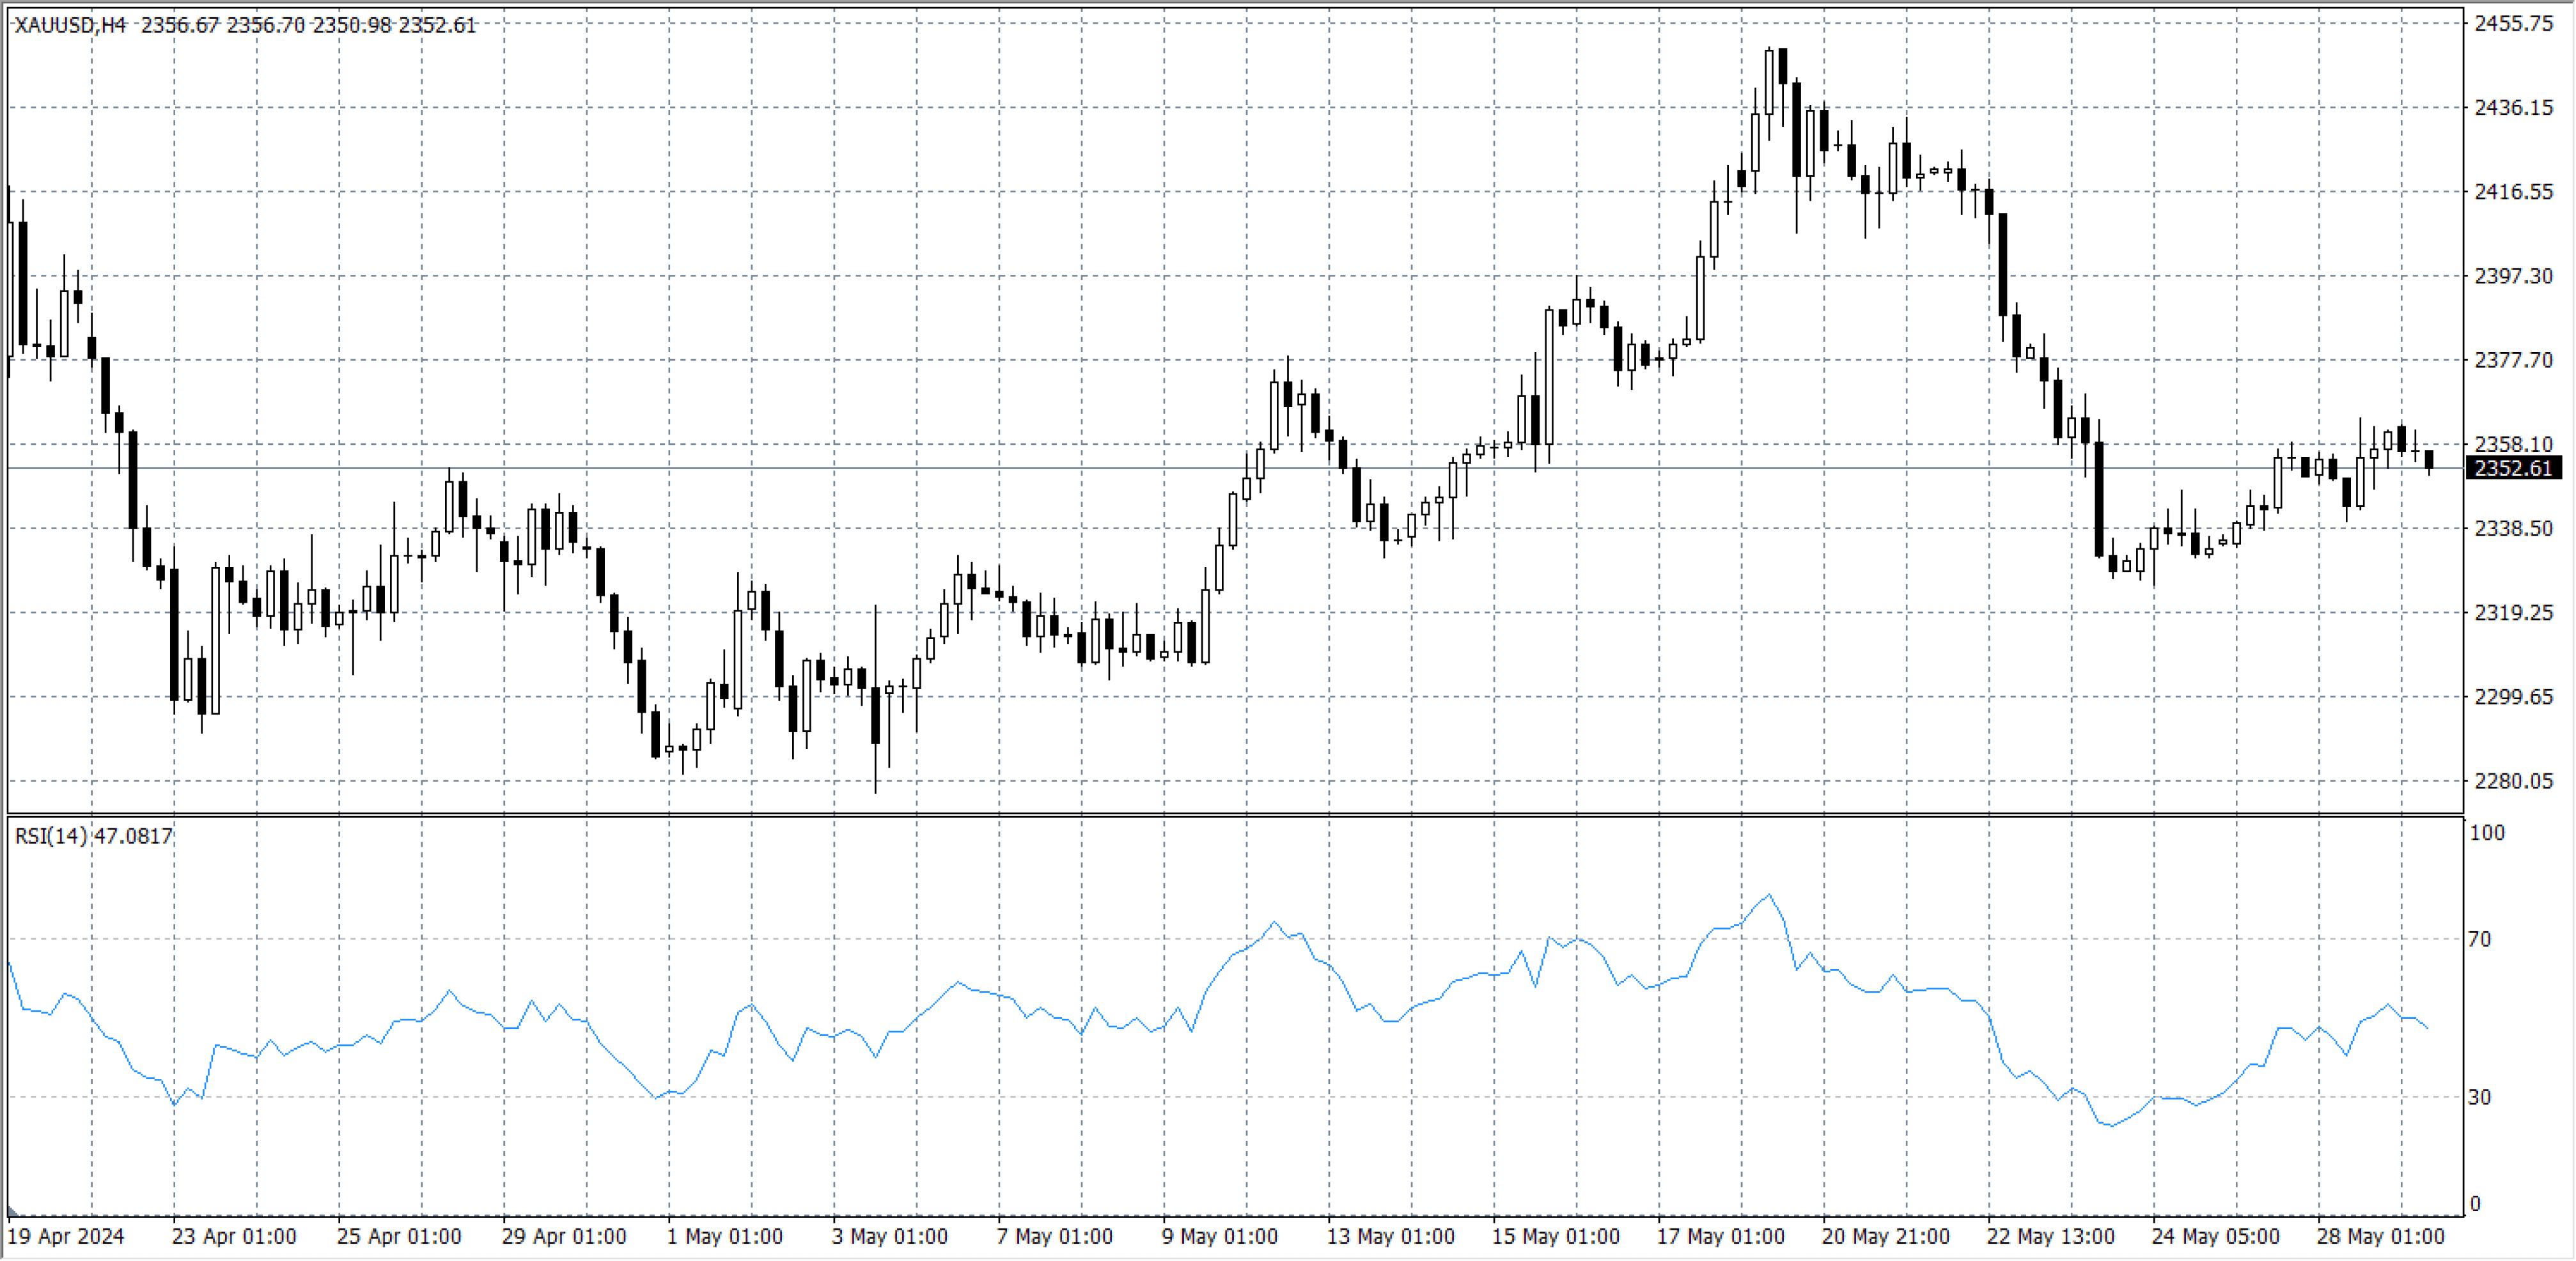Image resolution: width=2576 pixels, height=1261 pixels.
Task: Click the 13 May 01:00 time label
Action: pos(1390,1237)
